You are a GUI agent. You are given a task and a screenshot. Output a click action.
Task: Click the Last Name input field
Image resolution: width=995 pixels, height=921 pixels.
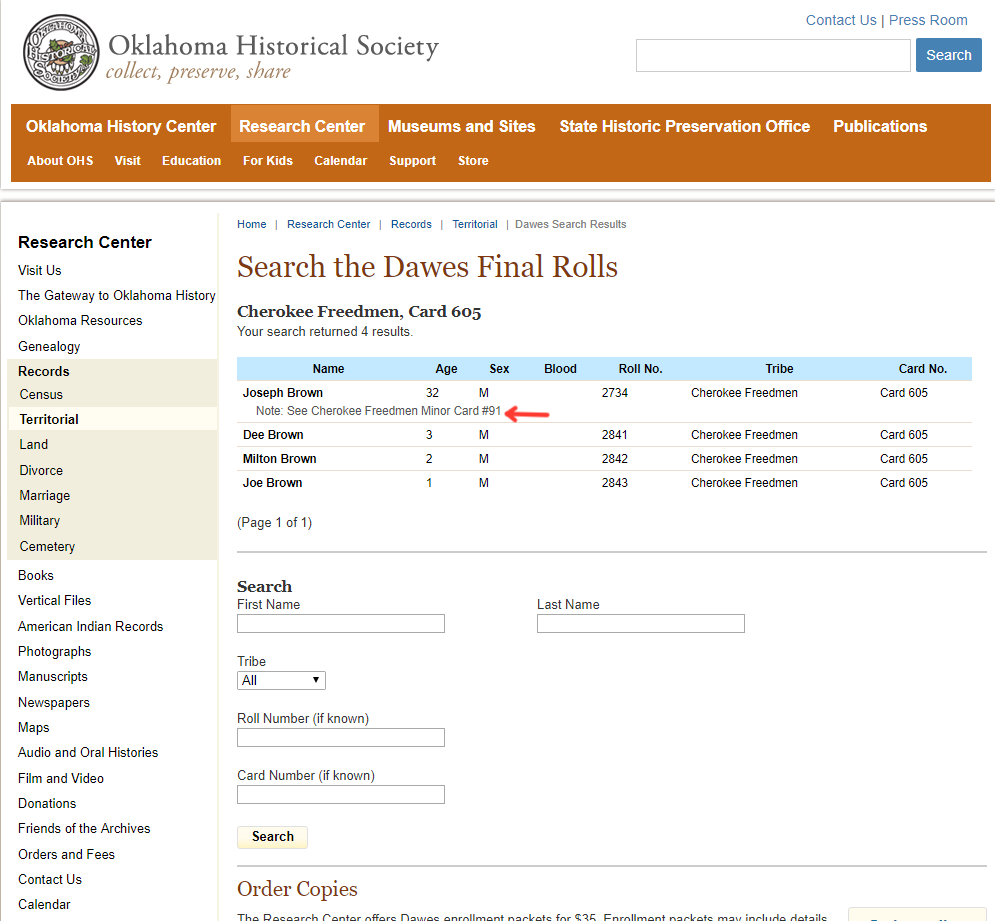tap(640, 623)
